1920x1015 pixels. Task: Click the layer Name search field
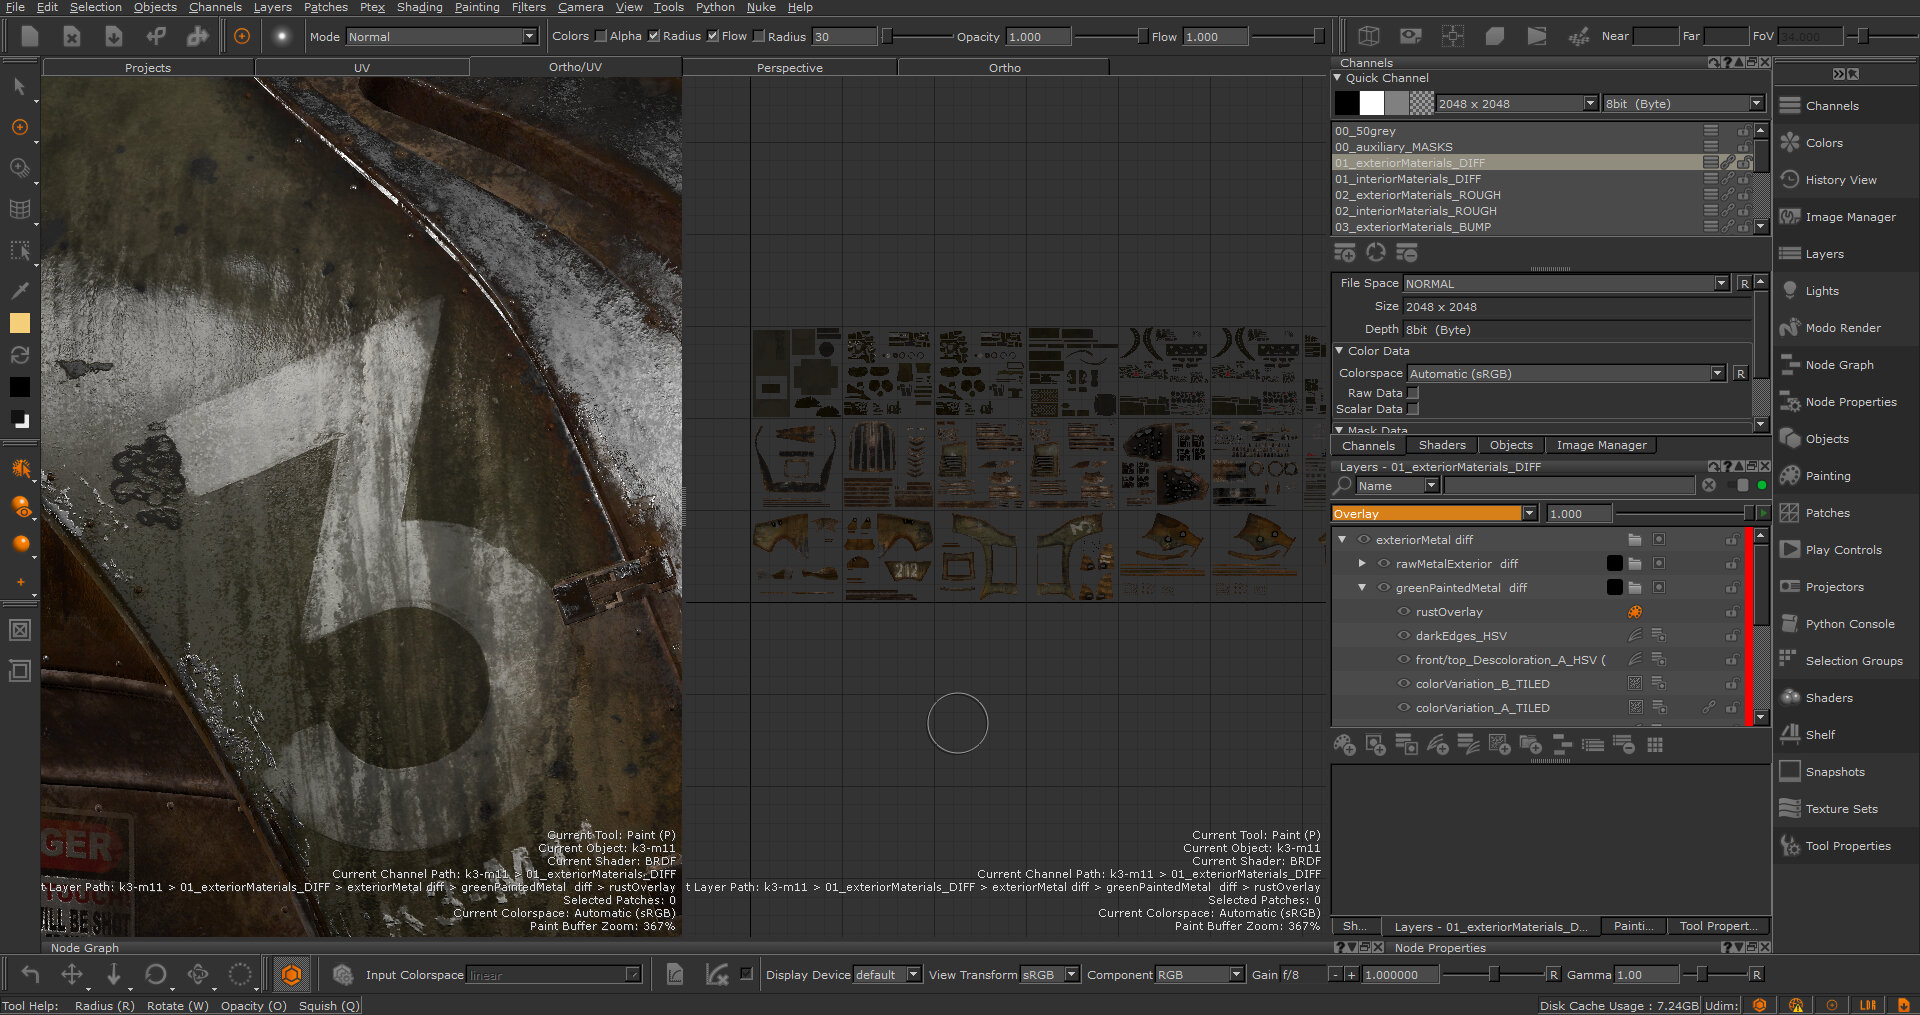point(1569,486)
